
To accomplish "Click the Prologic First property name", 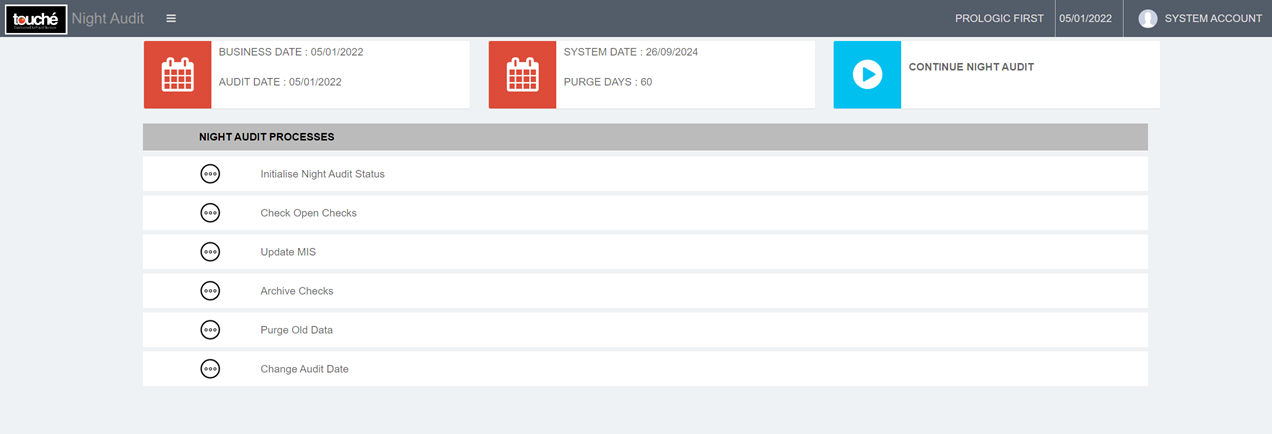I will (999, 18).
